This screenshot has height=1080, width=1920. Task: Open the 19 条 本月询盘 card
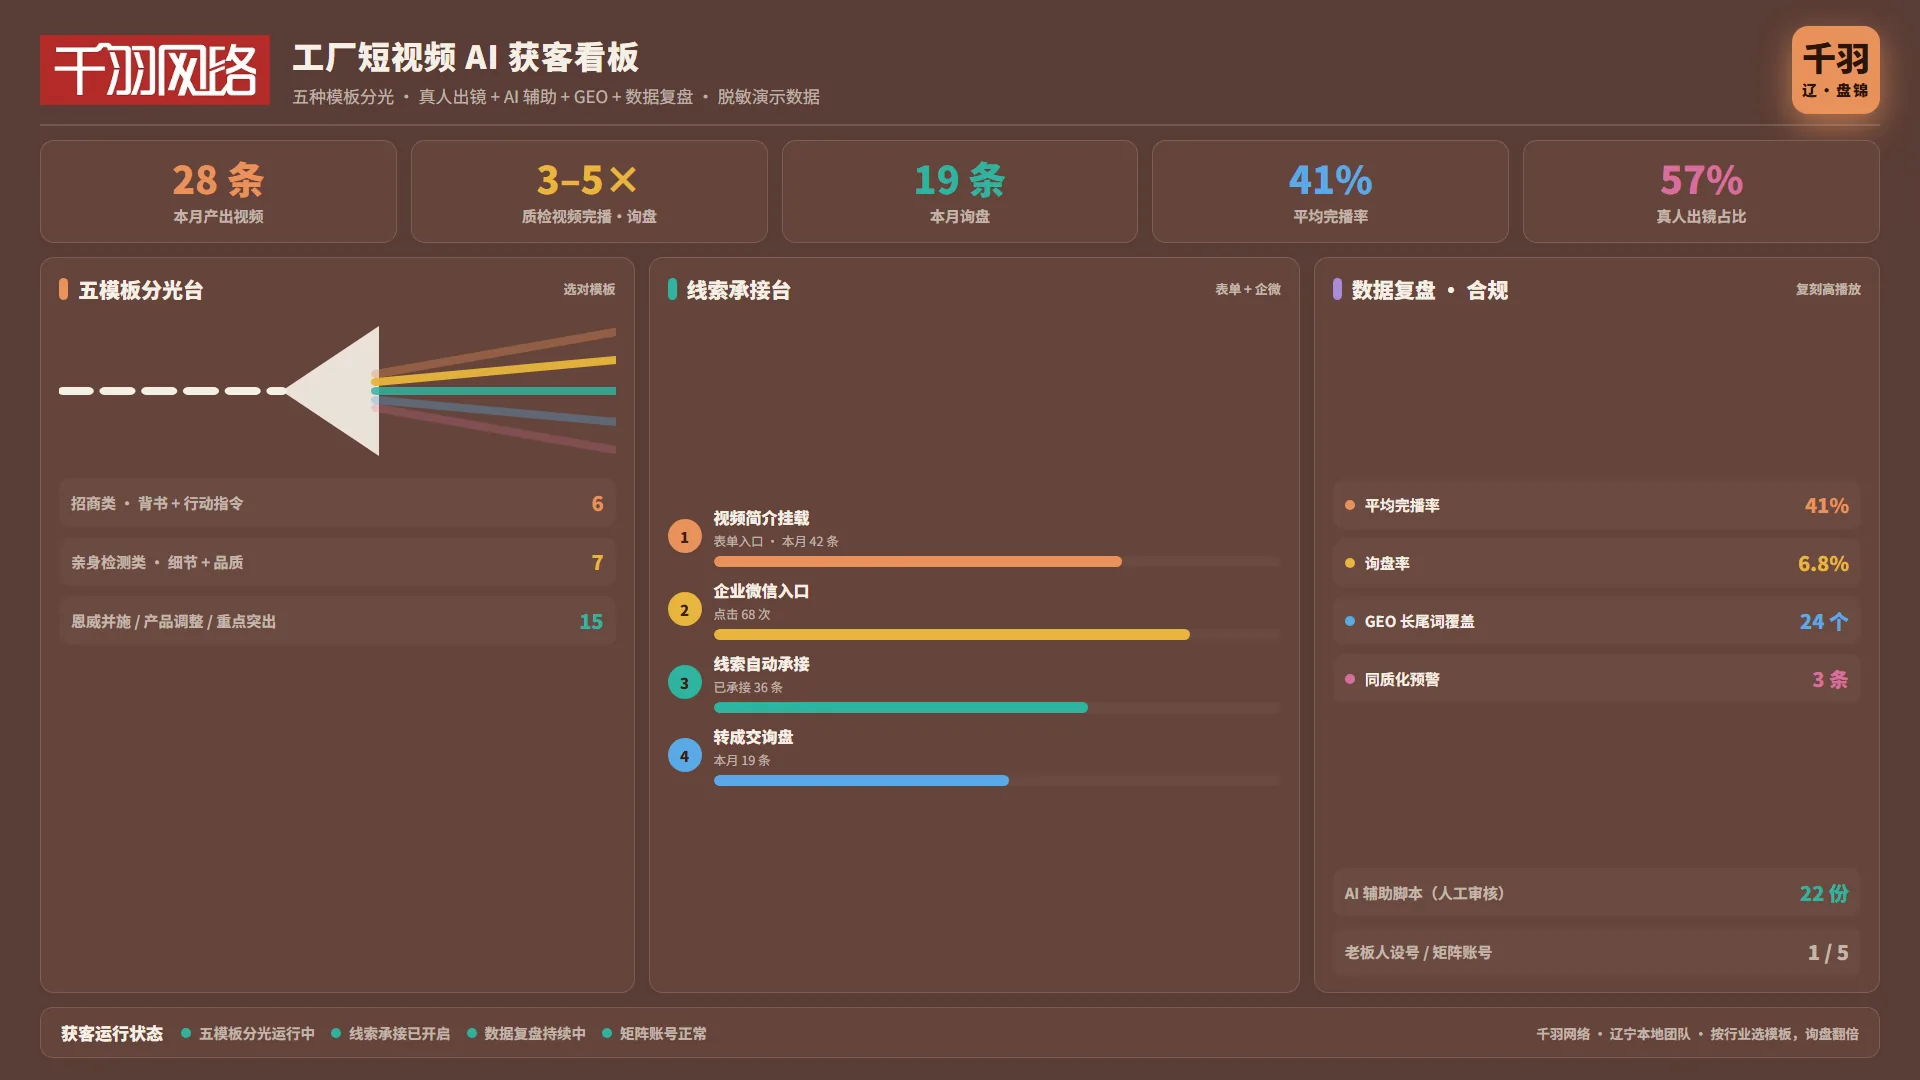[960, 191]
